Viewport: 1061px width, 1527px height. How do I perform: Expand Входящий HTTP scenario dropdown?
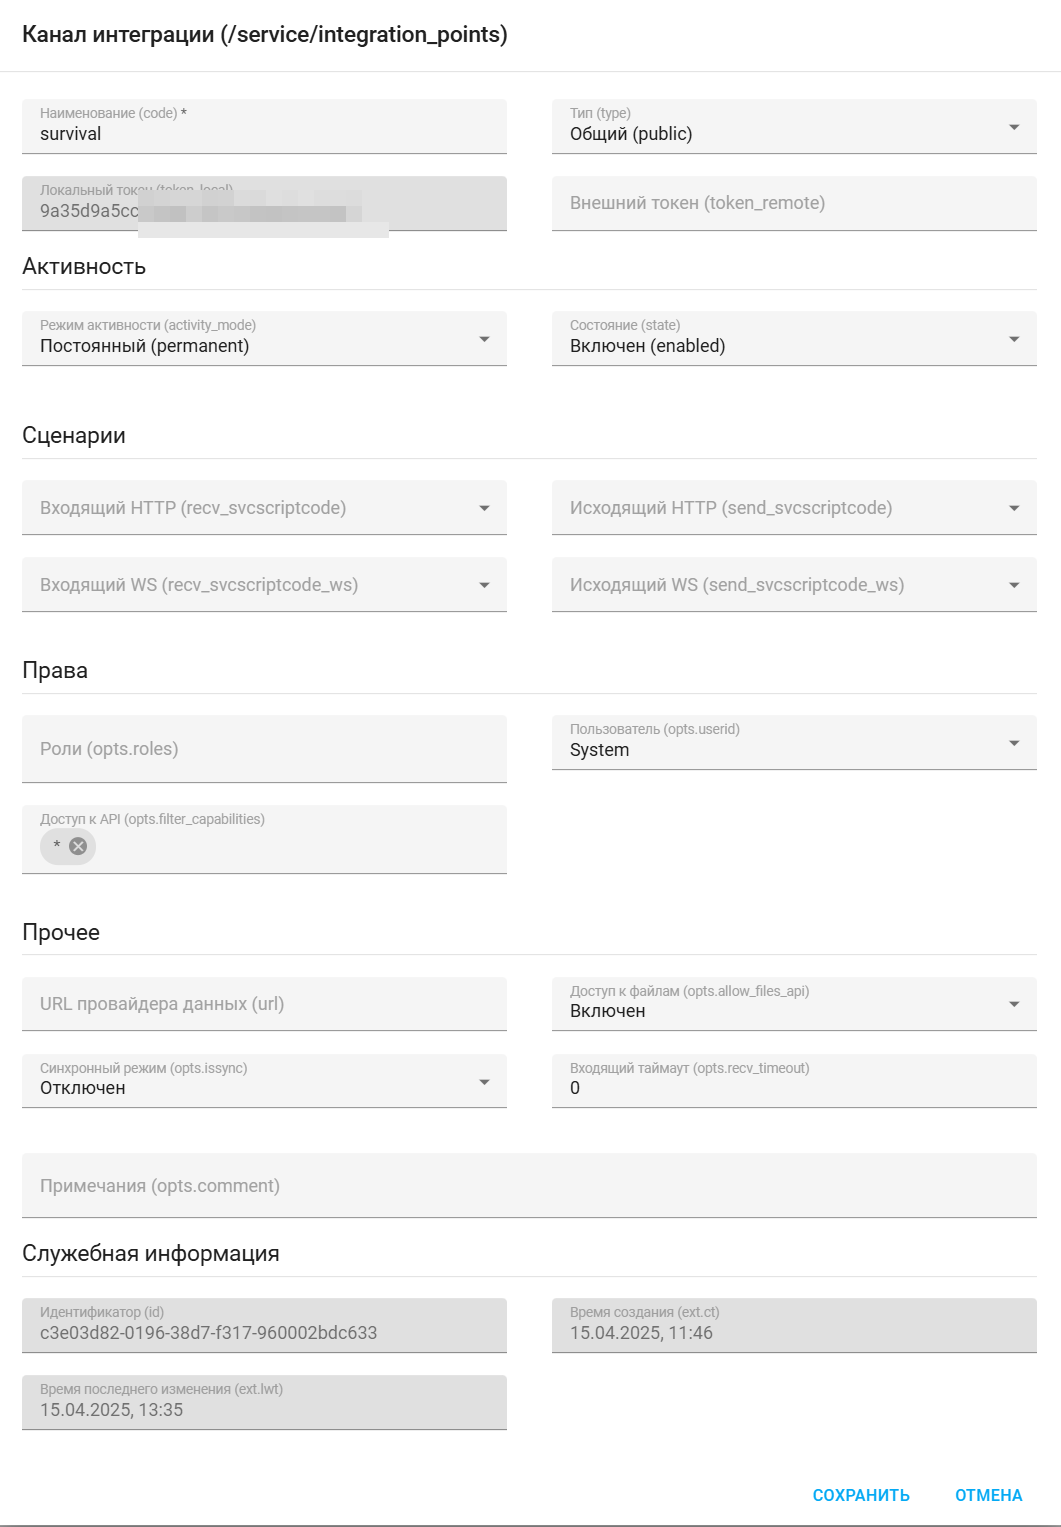click(x=264, y=508)
